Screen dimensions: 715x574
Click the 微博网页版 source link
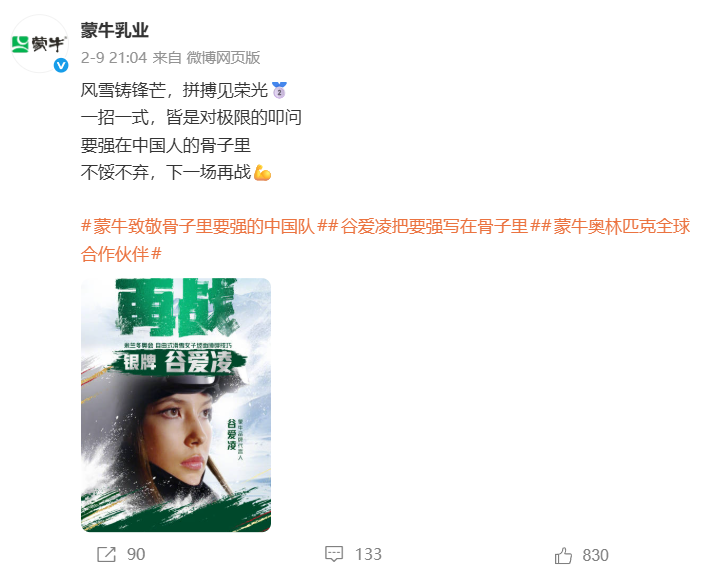(x=223, y=58)
